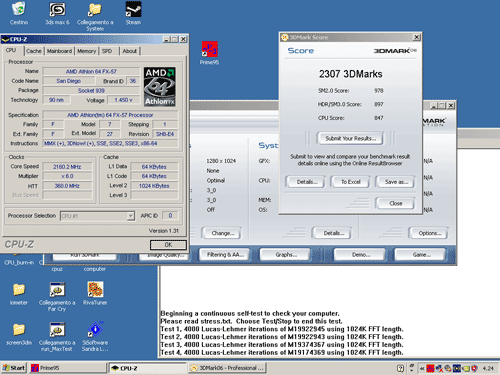The width and height of the screenshot is (500, 375).
Task: Click the green NVIDIA tray icon
Action: tap(466, 369)
